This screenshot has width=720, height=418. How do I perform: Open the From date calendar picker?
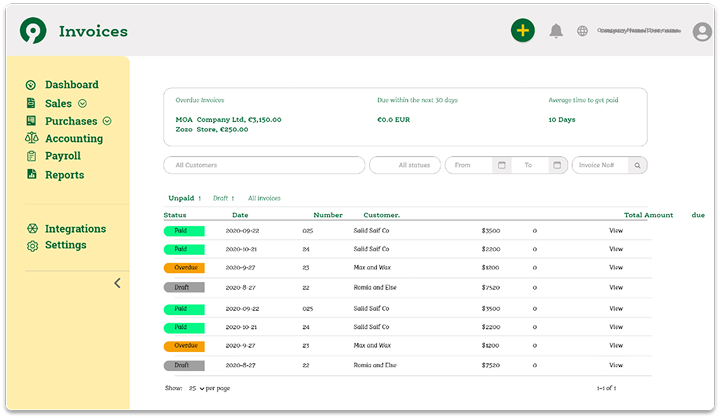tap(501, 165)
